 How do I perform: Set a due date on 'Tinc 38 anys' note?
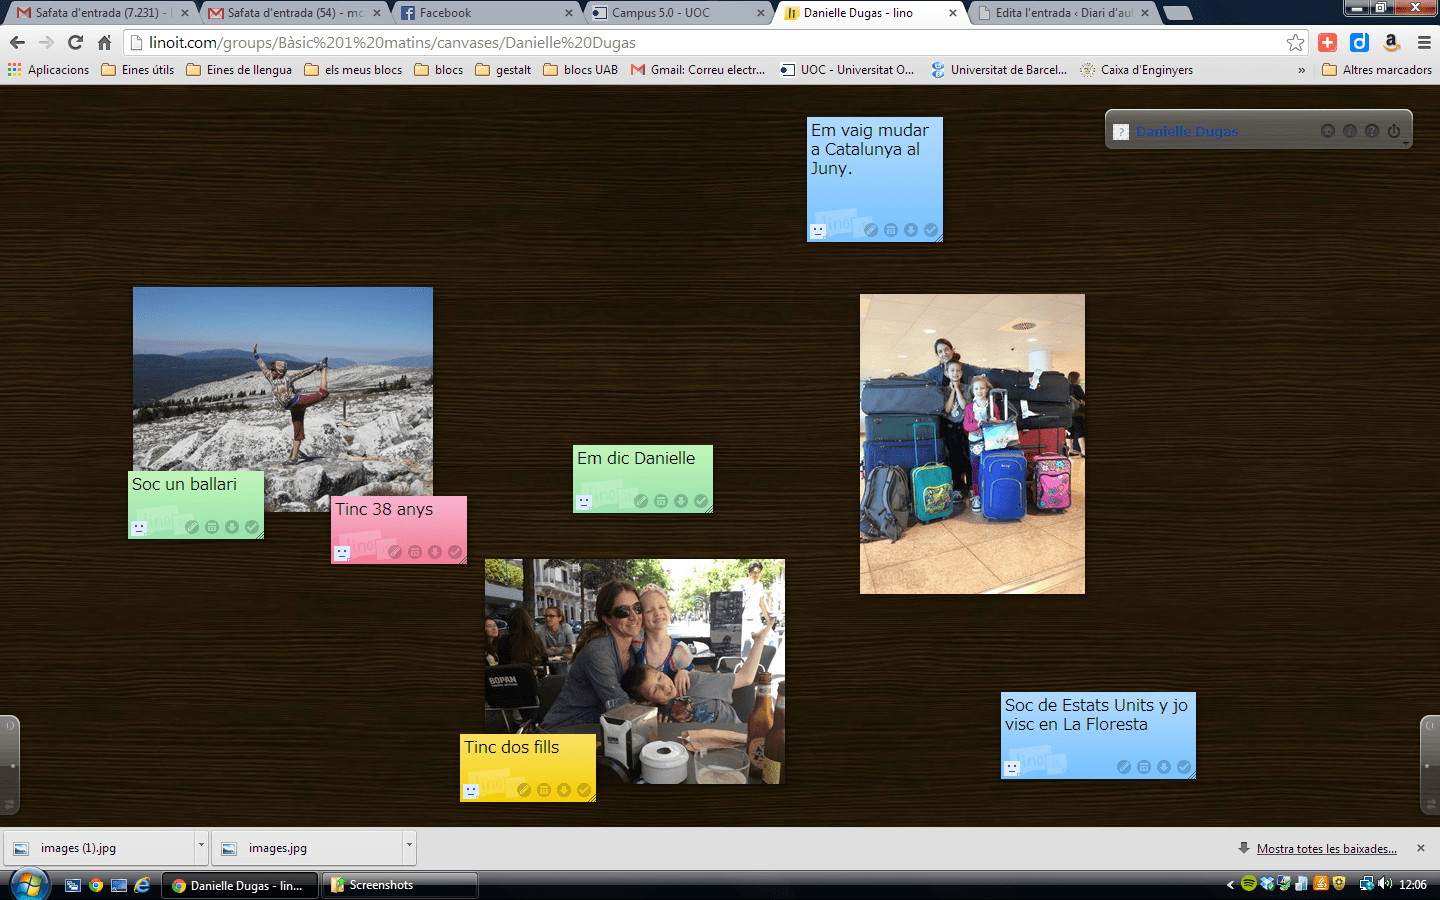coord(415,552)
